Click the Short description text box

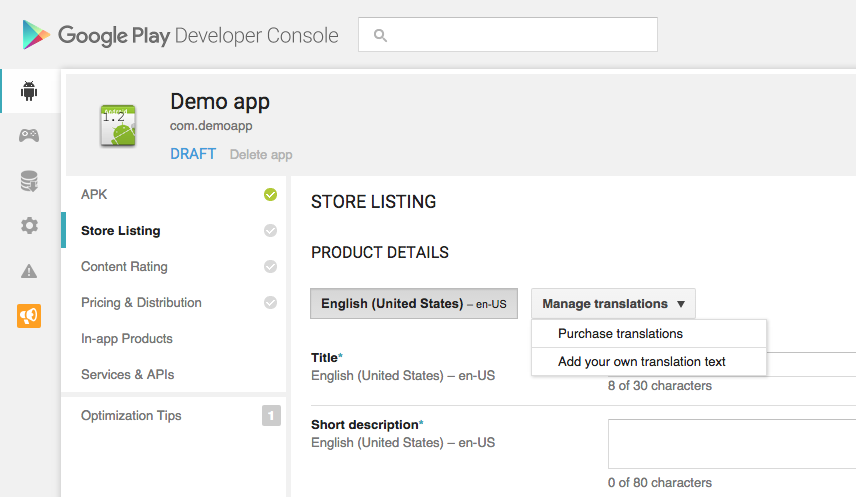[x=731, y=443]
